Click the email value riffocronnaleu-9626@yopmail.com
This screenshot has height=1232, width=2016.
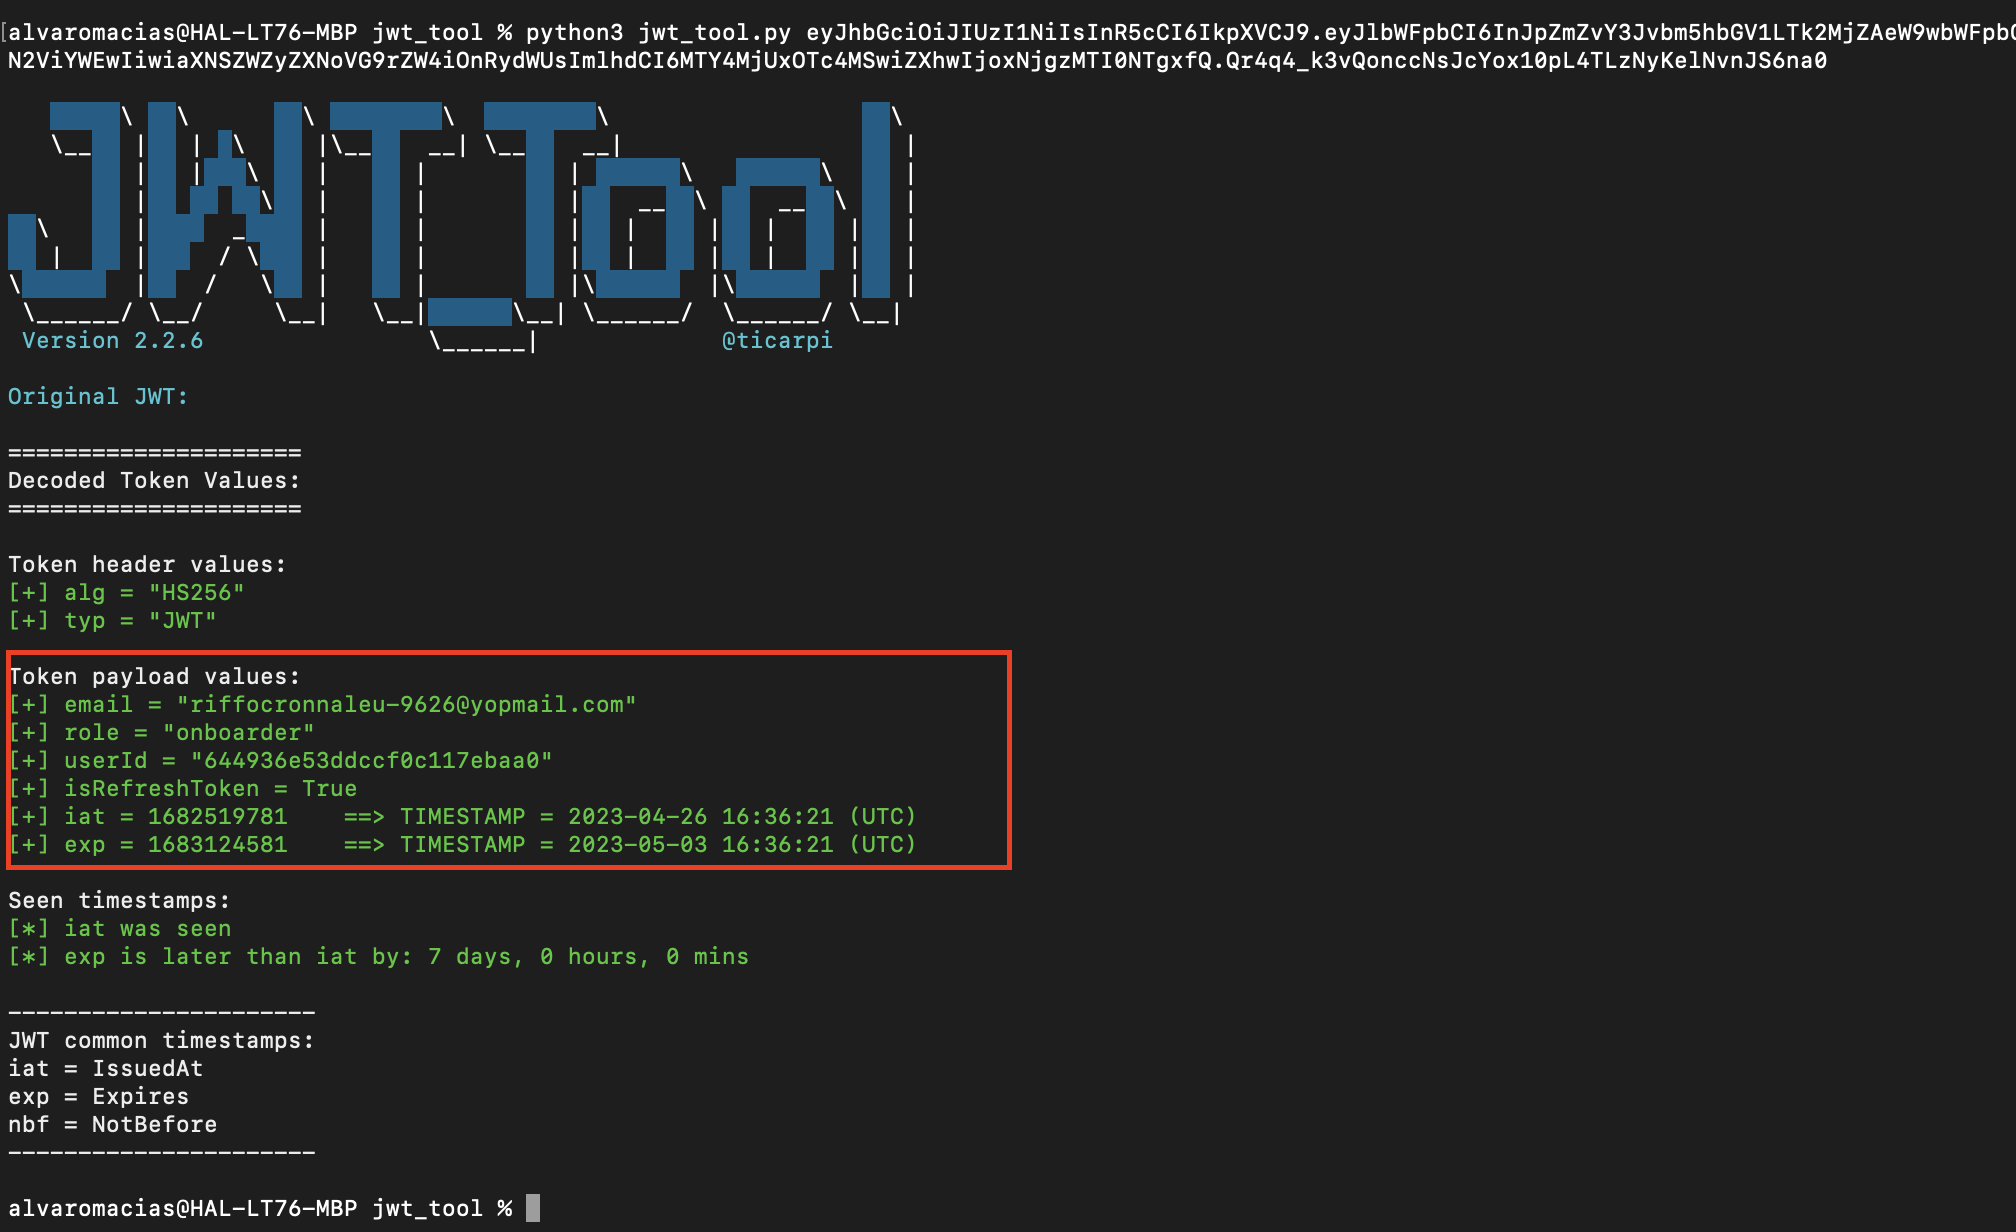pos(407,705)
